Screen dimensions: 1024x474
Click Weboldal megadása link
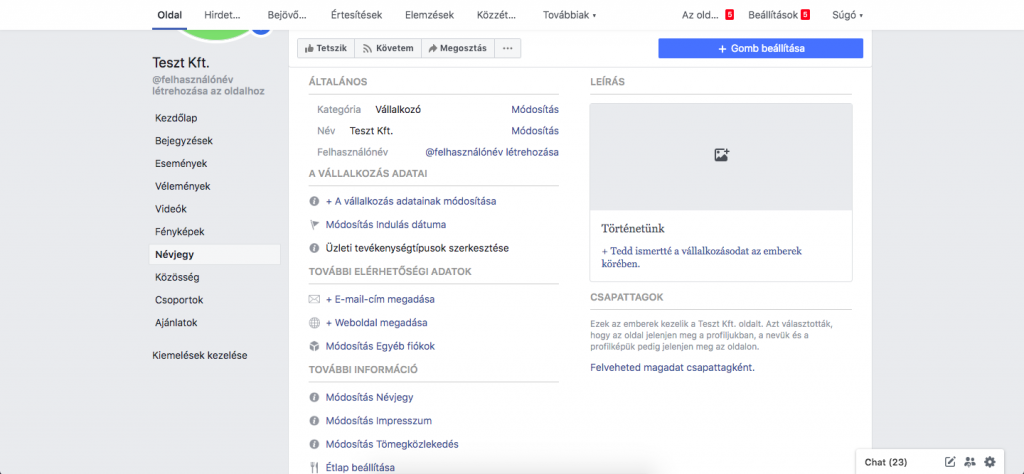(x=377, y=323)
